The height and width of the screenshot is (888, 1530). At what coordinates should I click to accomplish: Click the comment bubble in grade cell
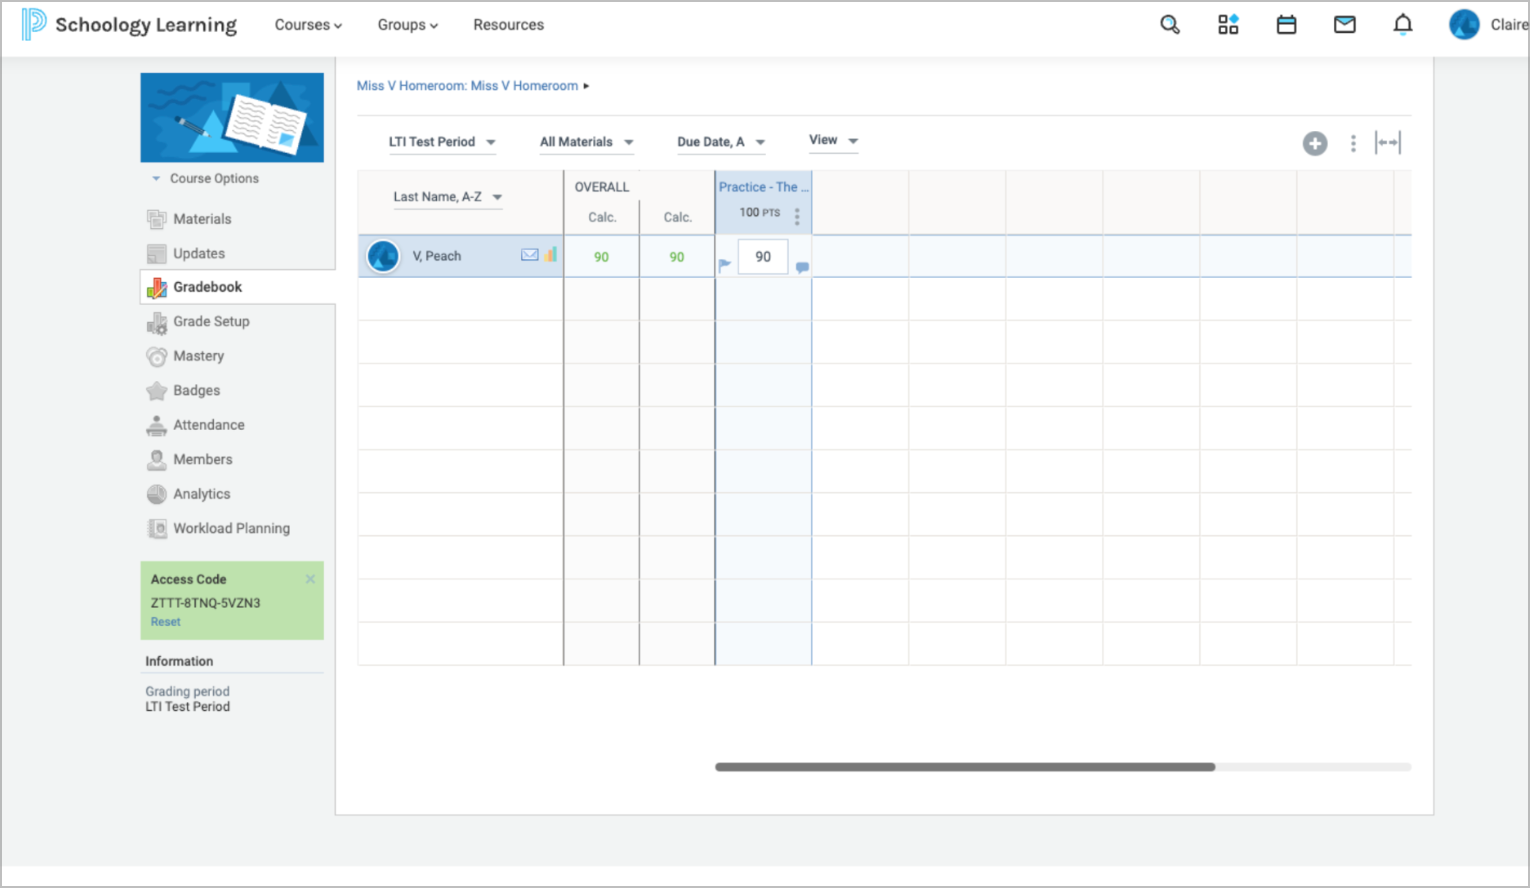click(x=802, y=267)
